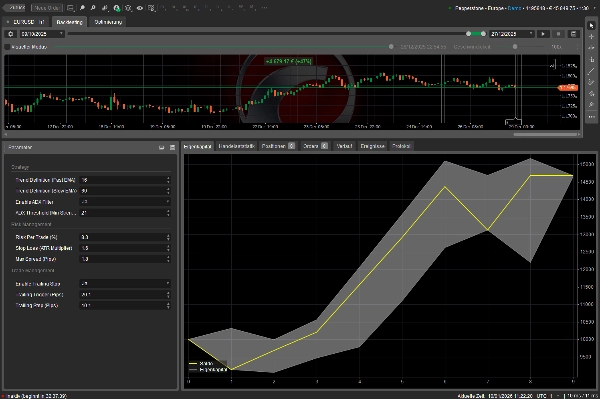600x399 pixels.
Task: Click the back arrow button at top left
Action: click(15, 8)
